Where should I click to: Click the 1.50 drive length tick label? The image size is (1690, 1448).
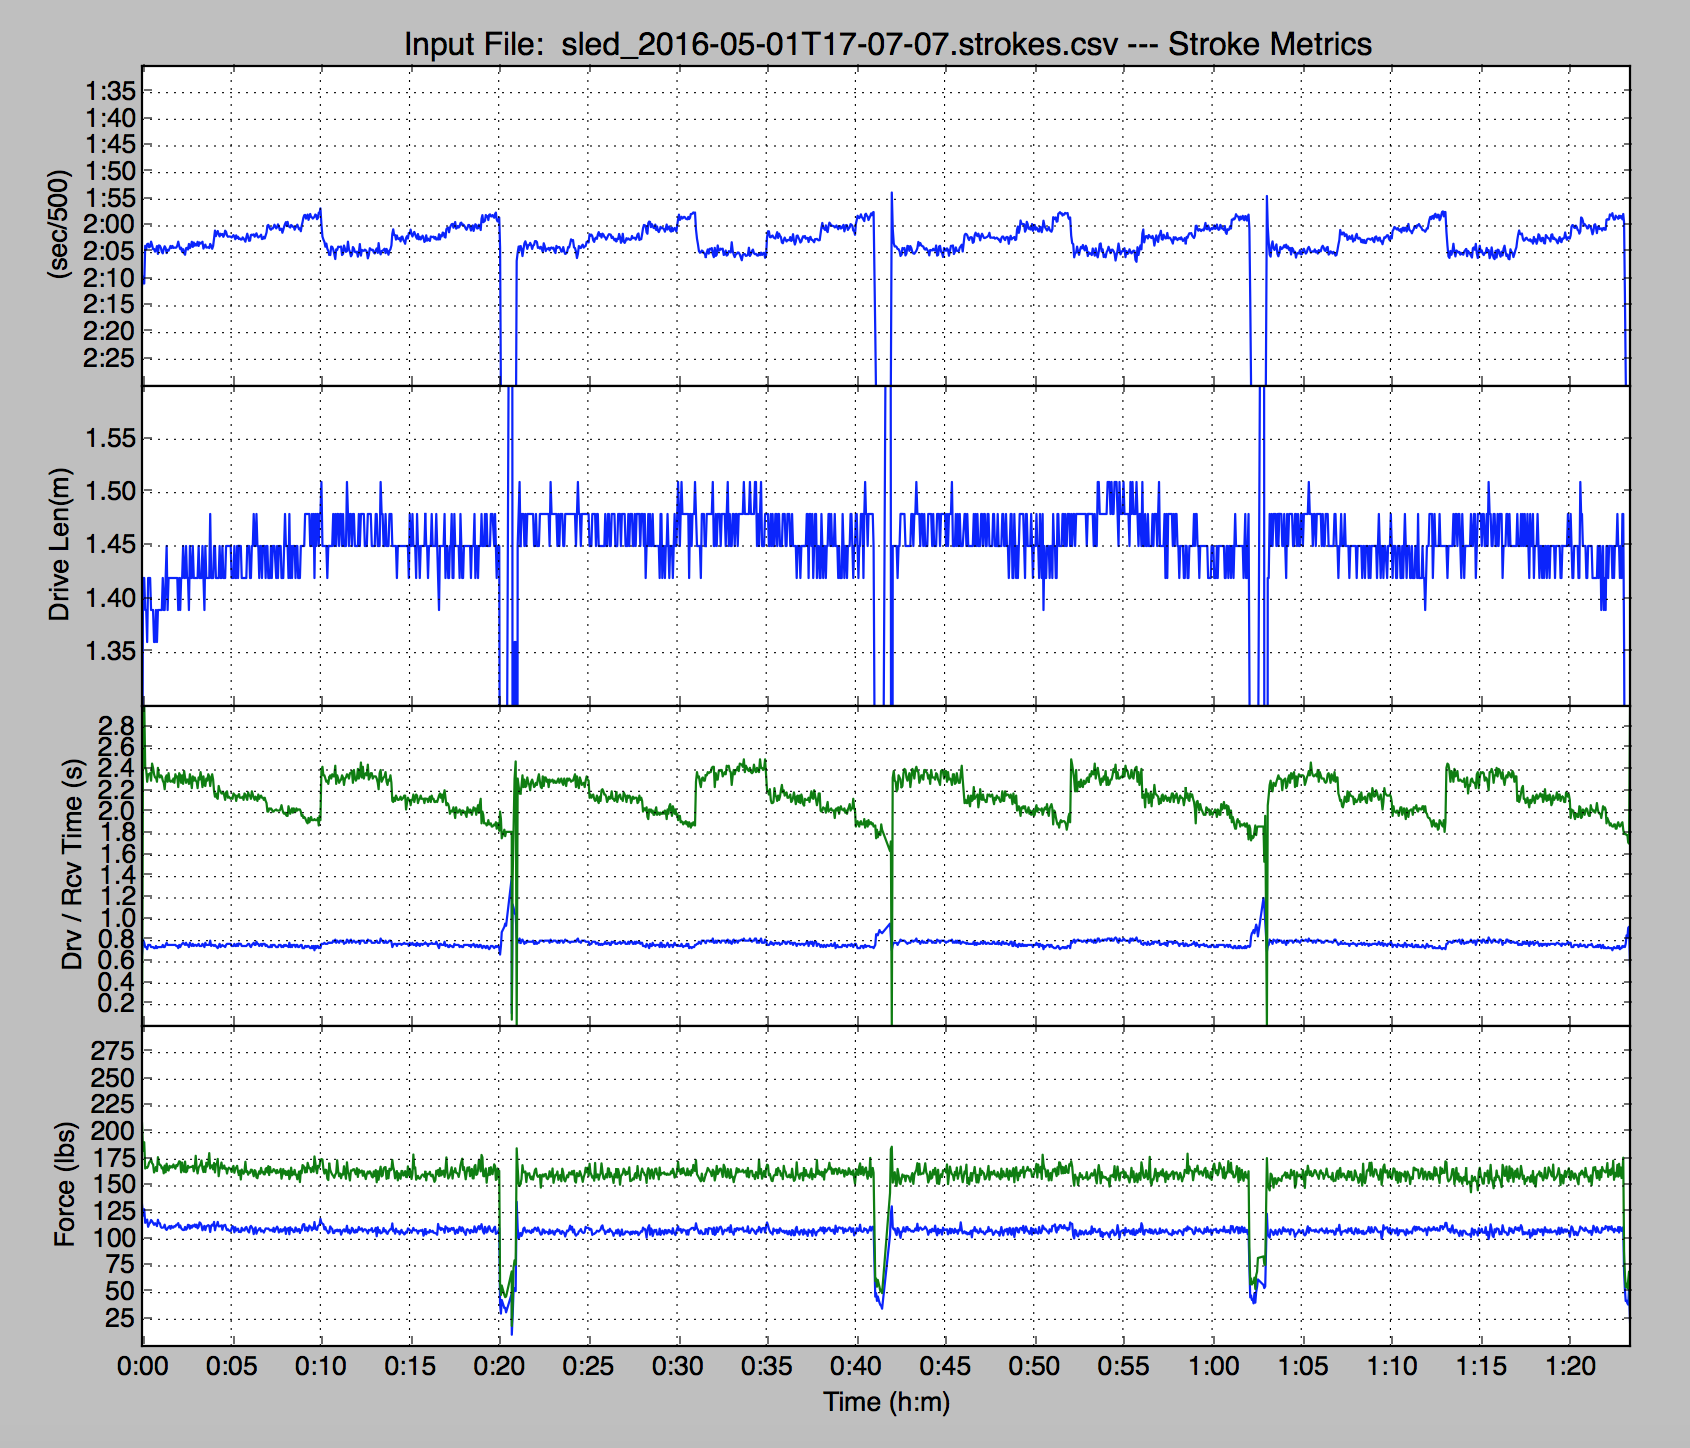point(110,491)
